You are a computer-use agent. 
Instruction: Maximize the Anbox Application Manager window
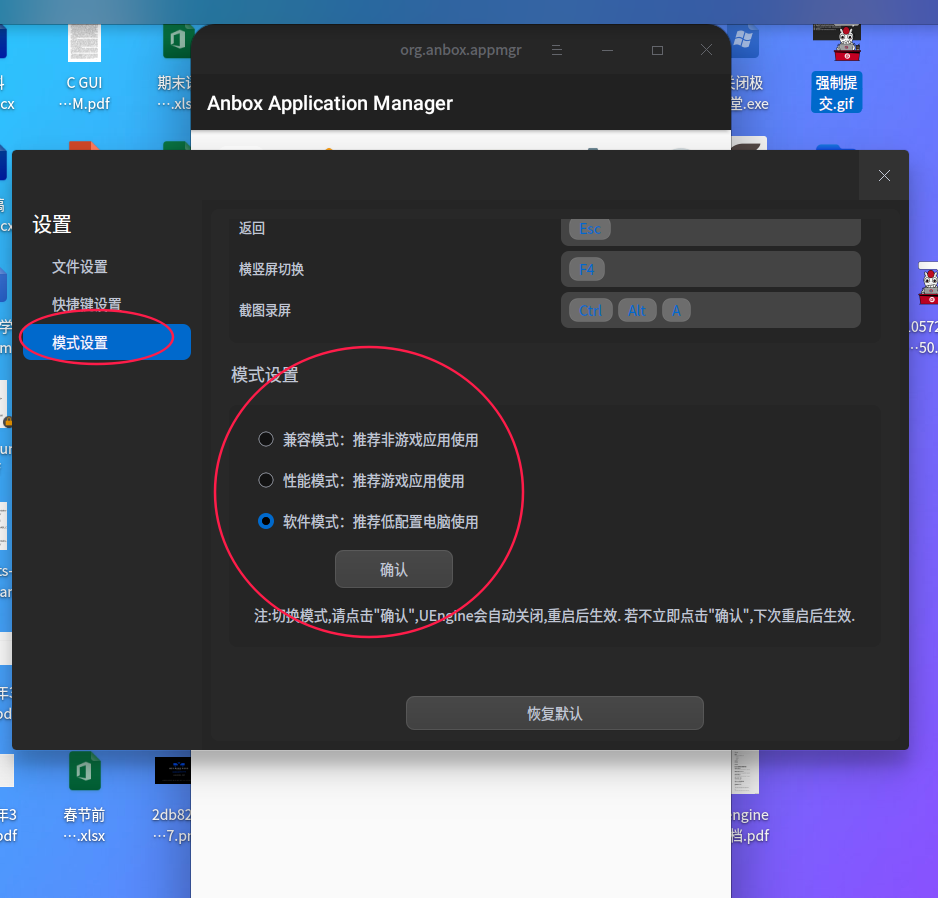(x=657, y=50)
